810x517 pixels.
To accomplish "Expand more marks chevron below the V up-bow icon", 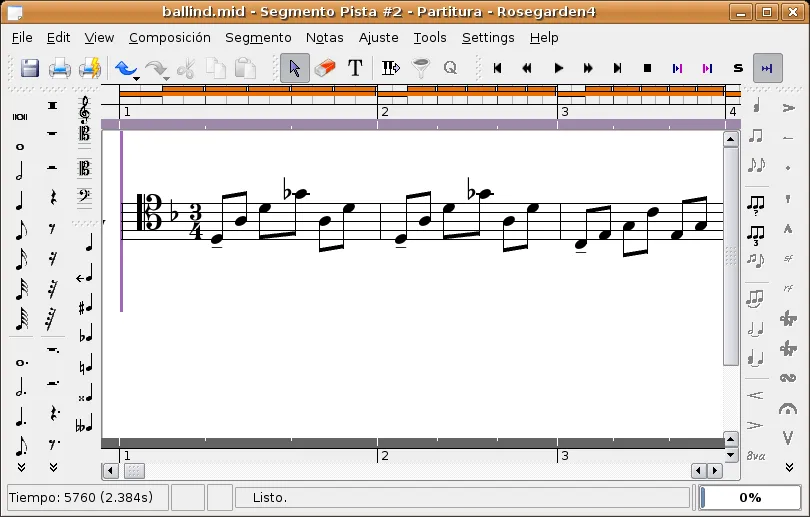I will pyautogui.click(x=789, y=467).
